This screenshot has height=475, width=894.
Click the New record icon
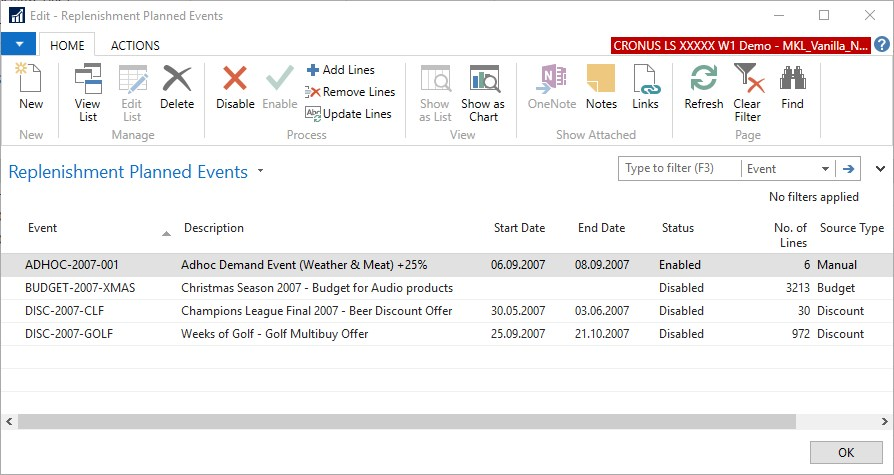(x=31, y=87)
